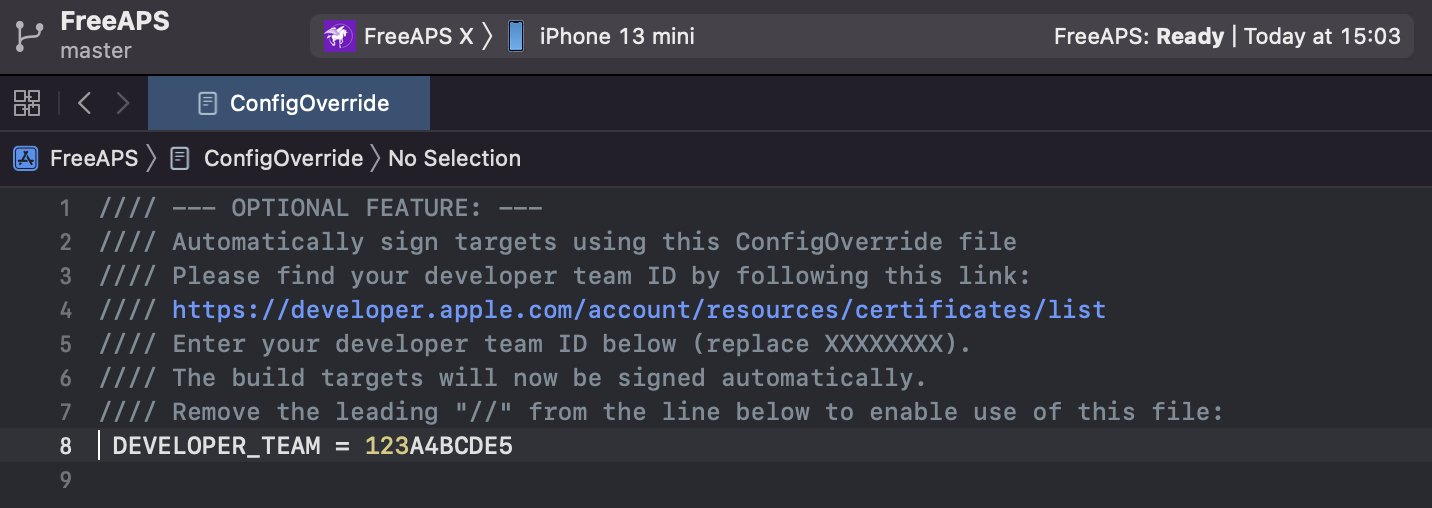The width and height of the screenshot is (1432, 508).
Task: Click the ConfigOverride file icon in breadcrumb
Action: pos(180,158)
